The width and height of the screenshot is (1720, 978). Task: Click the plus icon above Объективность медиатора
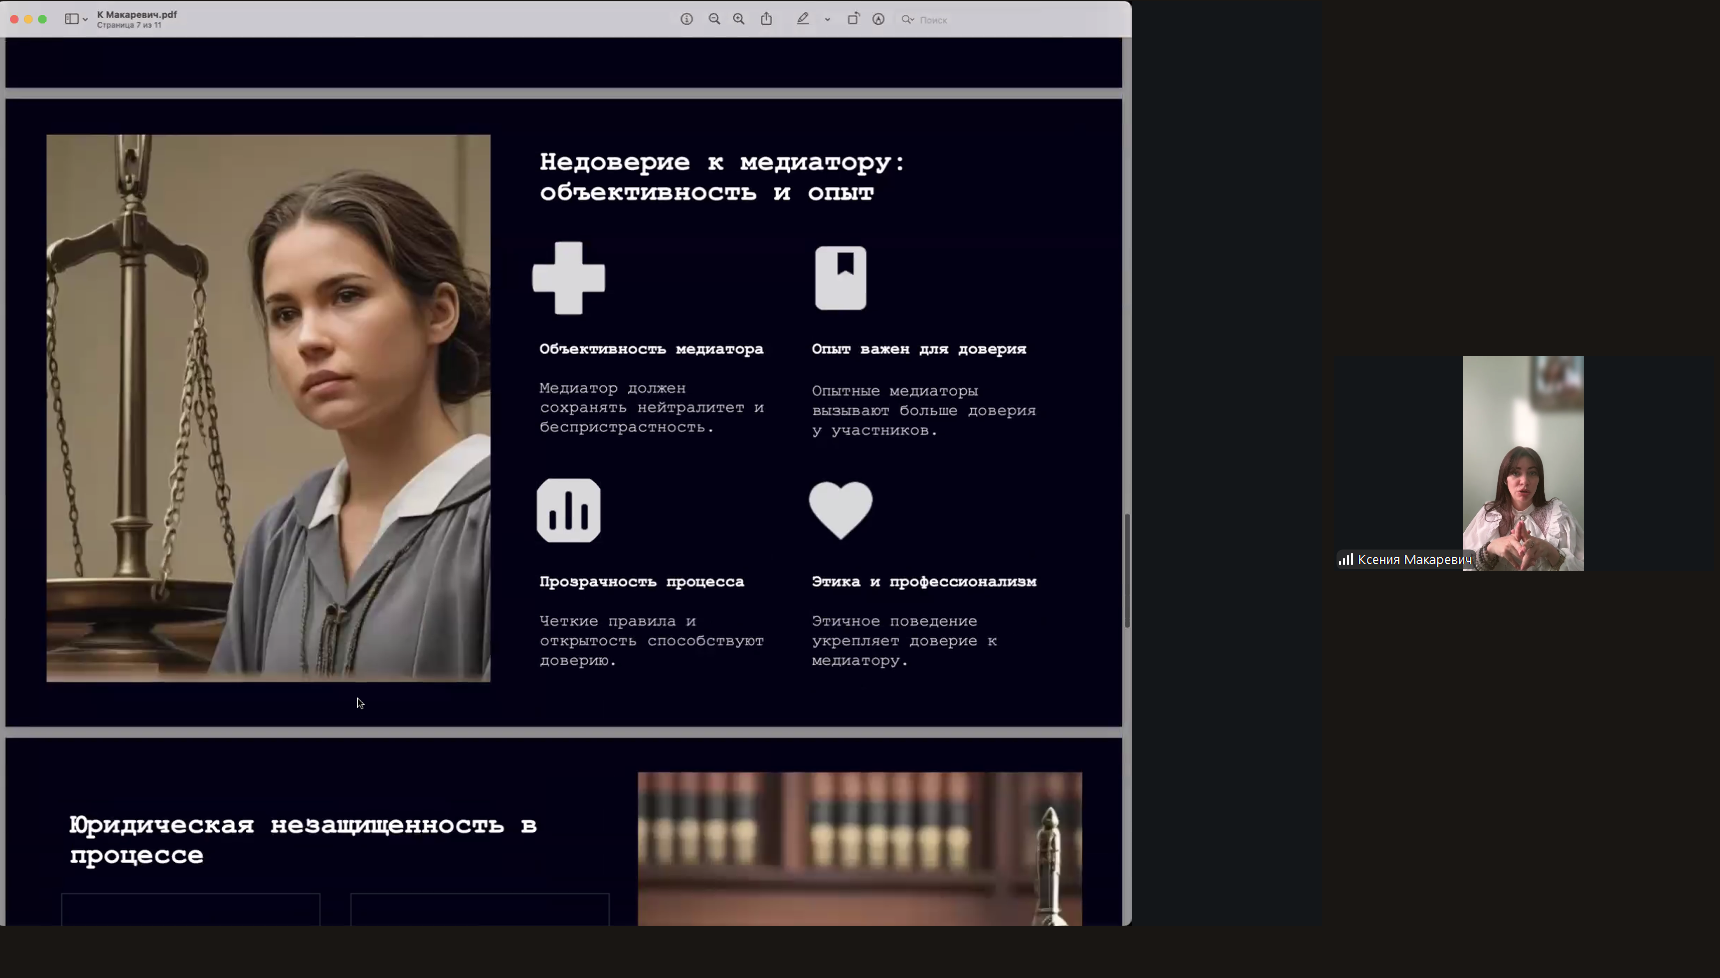tap(568, 278)
